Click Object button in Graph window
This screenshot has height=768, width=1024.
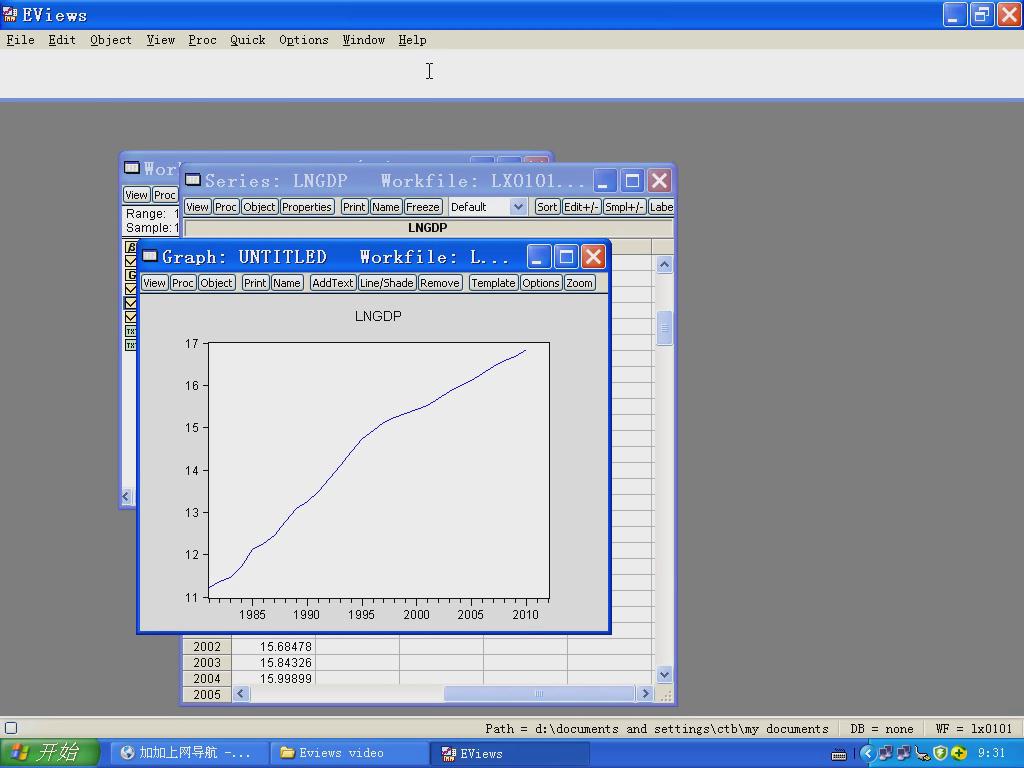(x=216, y=283)
